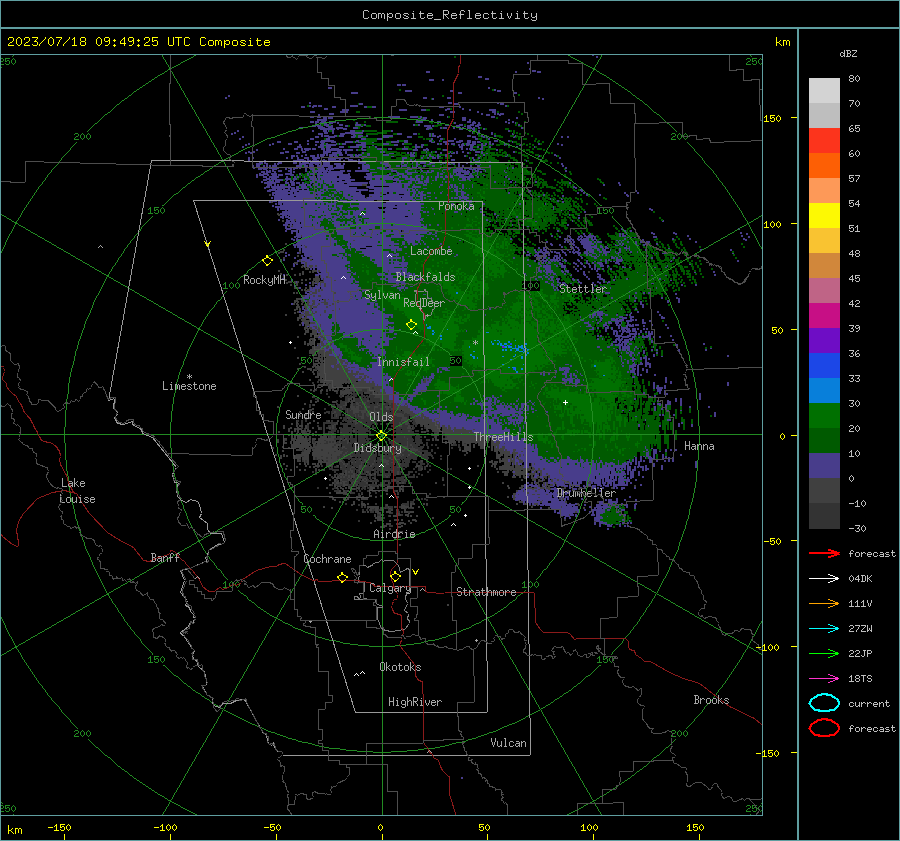The height and width of the screenshot is (841, 900).
Task: Click the green 22JP arrow icon
Action: [x=824, y=653]
